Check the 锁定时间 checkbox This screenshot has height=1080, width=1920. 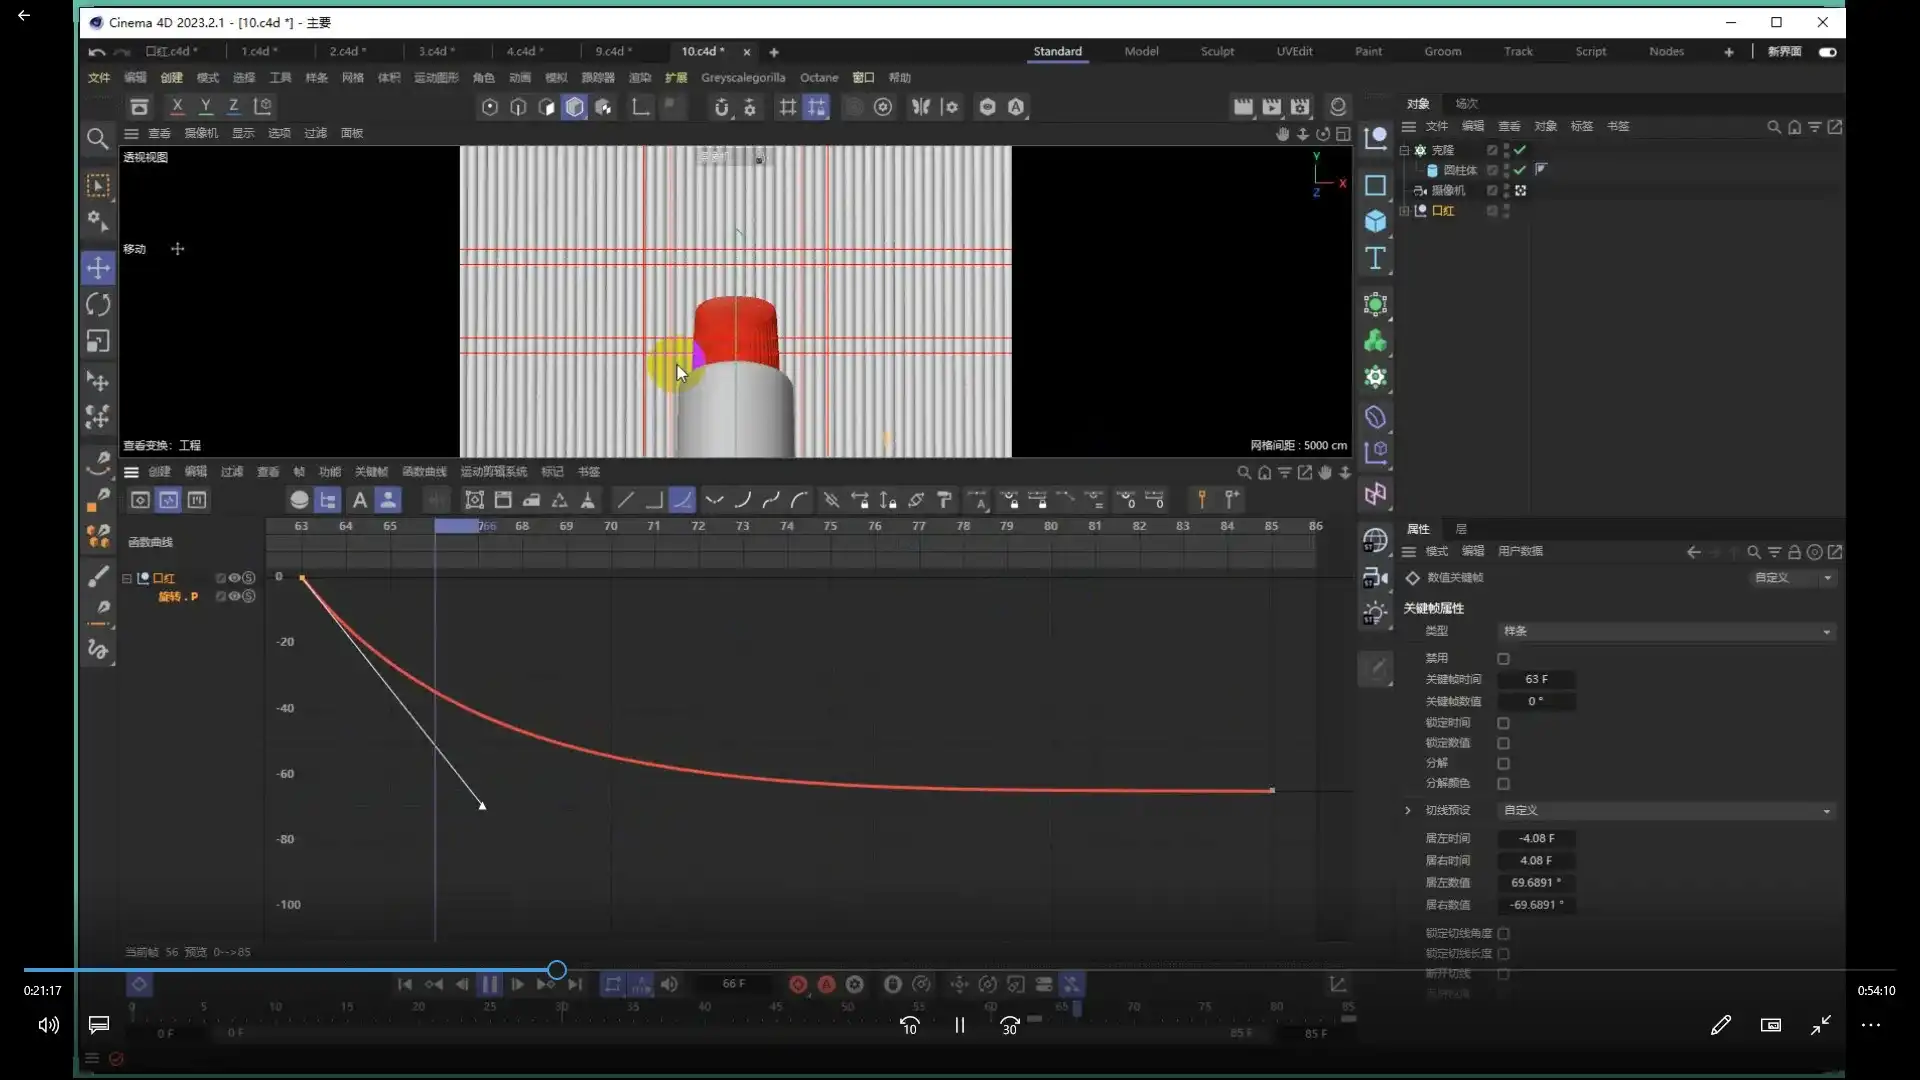pyautogui.click(x=1503, y=722)
